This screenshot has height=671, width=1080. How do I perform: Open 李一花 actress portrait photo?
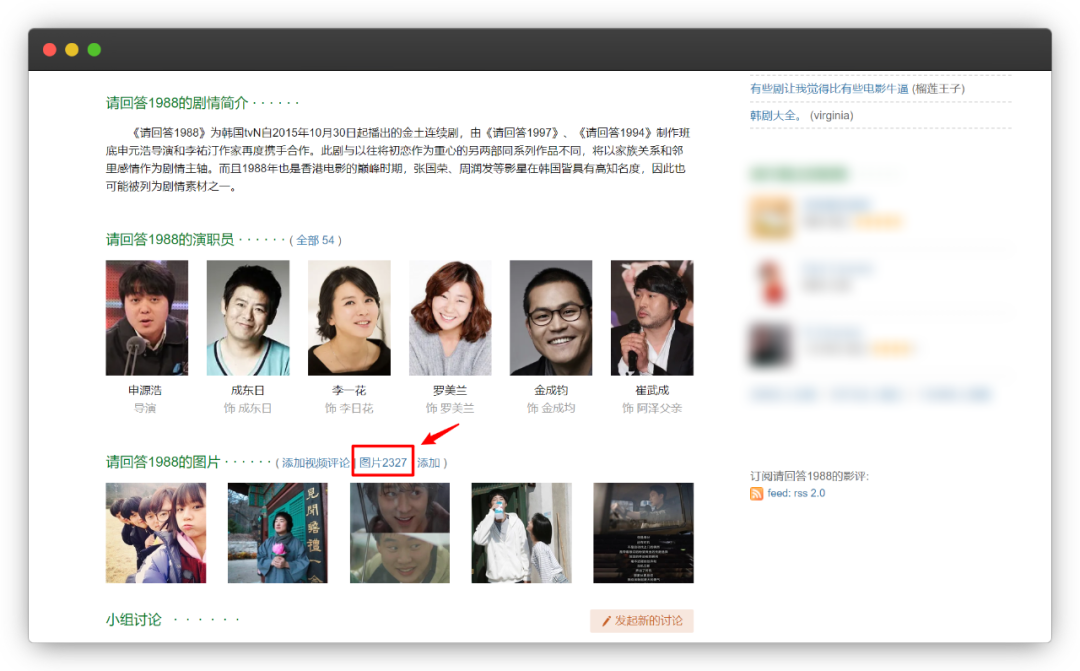349,318
